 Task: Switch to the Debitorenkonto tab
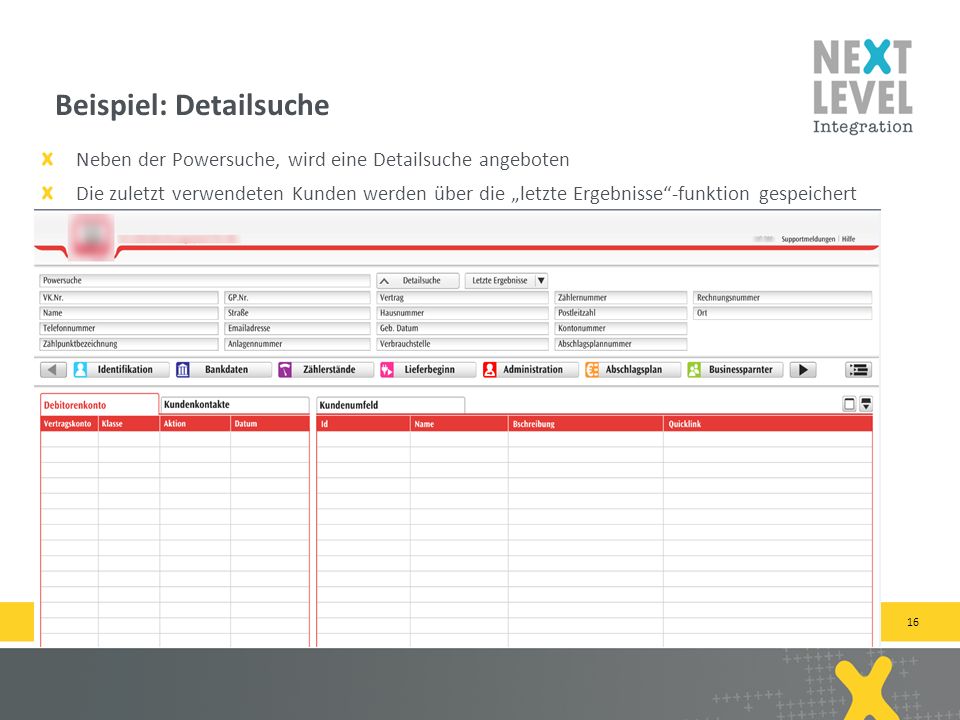(99, 405)
